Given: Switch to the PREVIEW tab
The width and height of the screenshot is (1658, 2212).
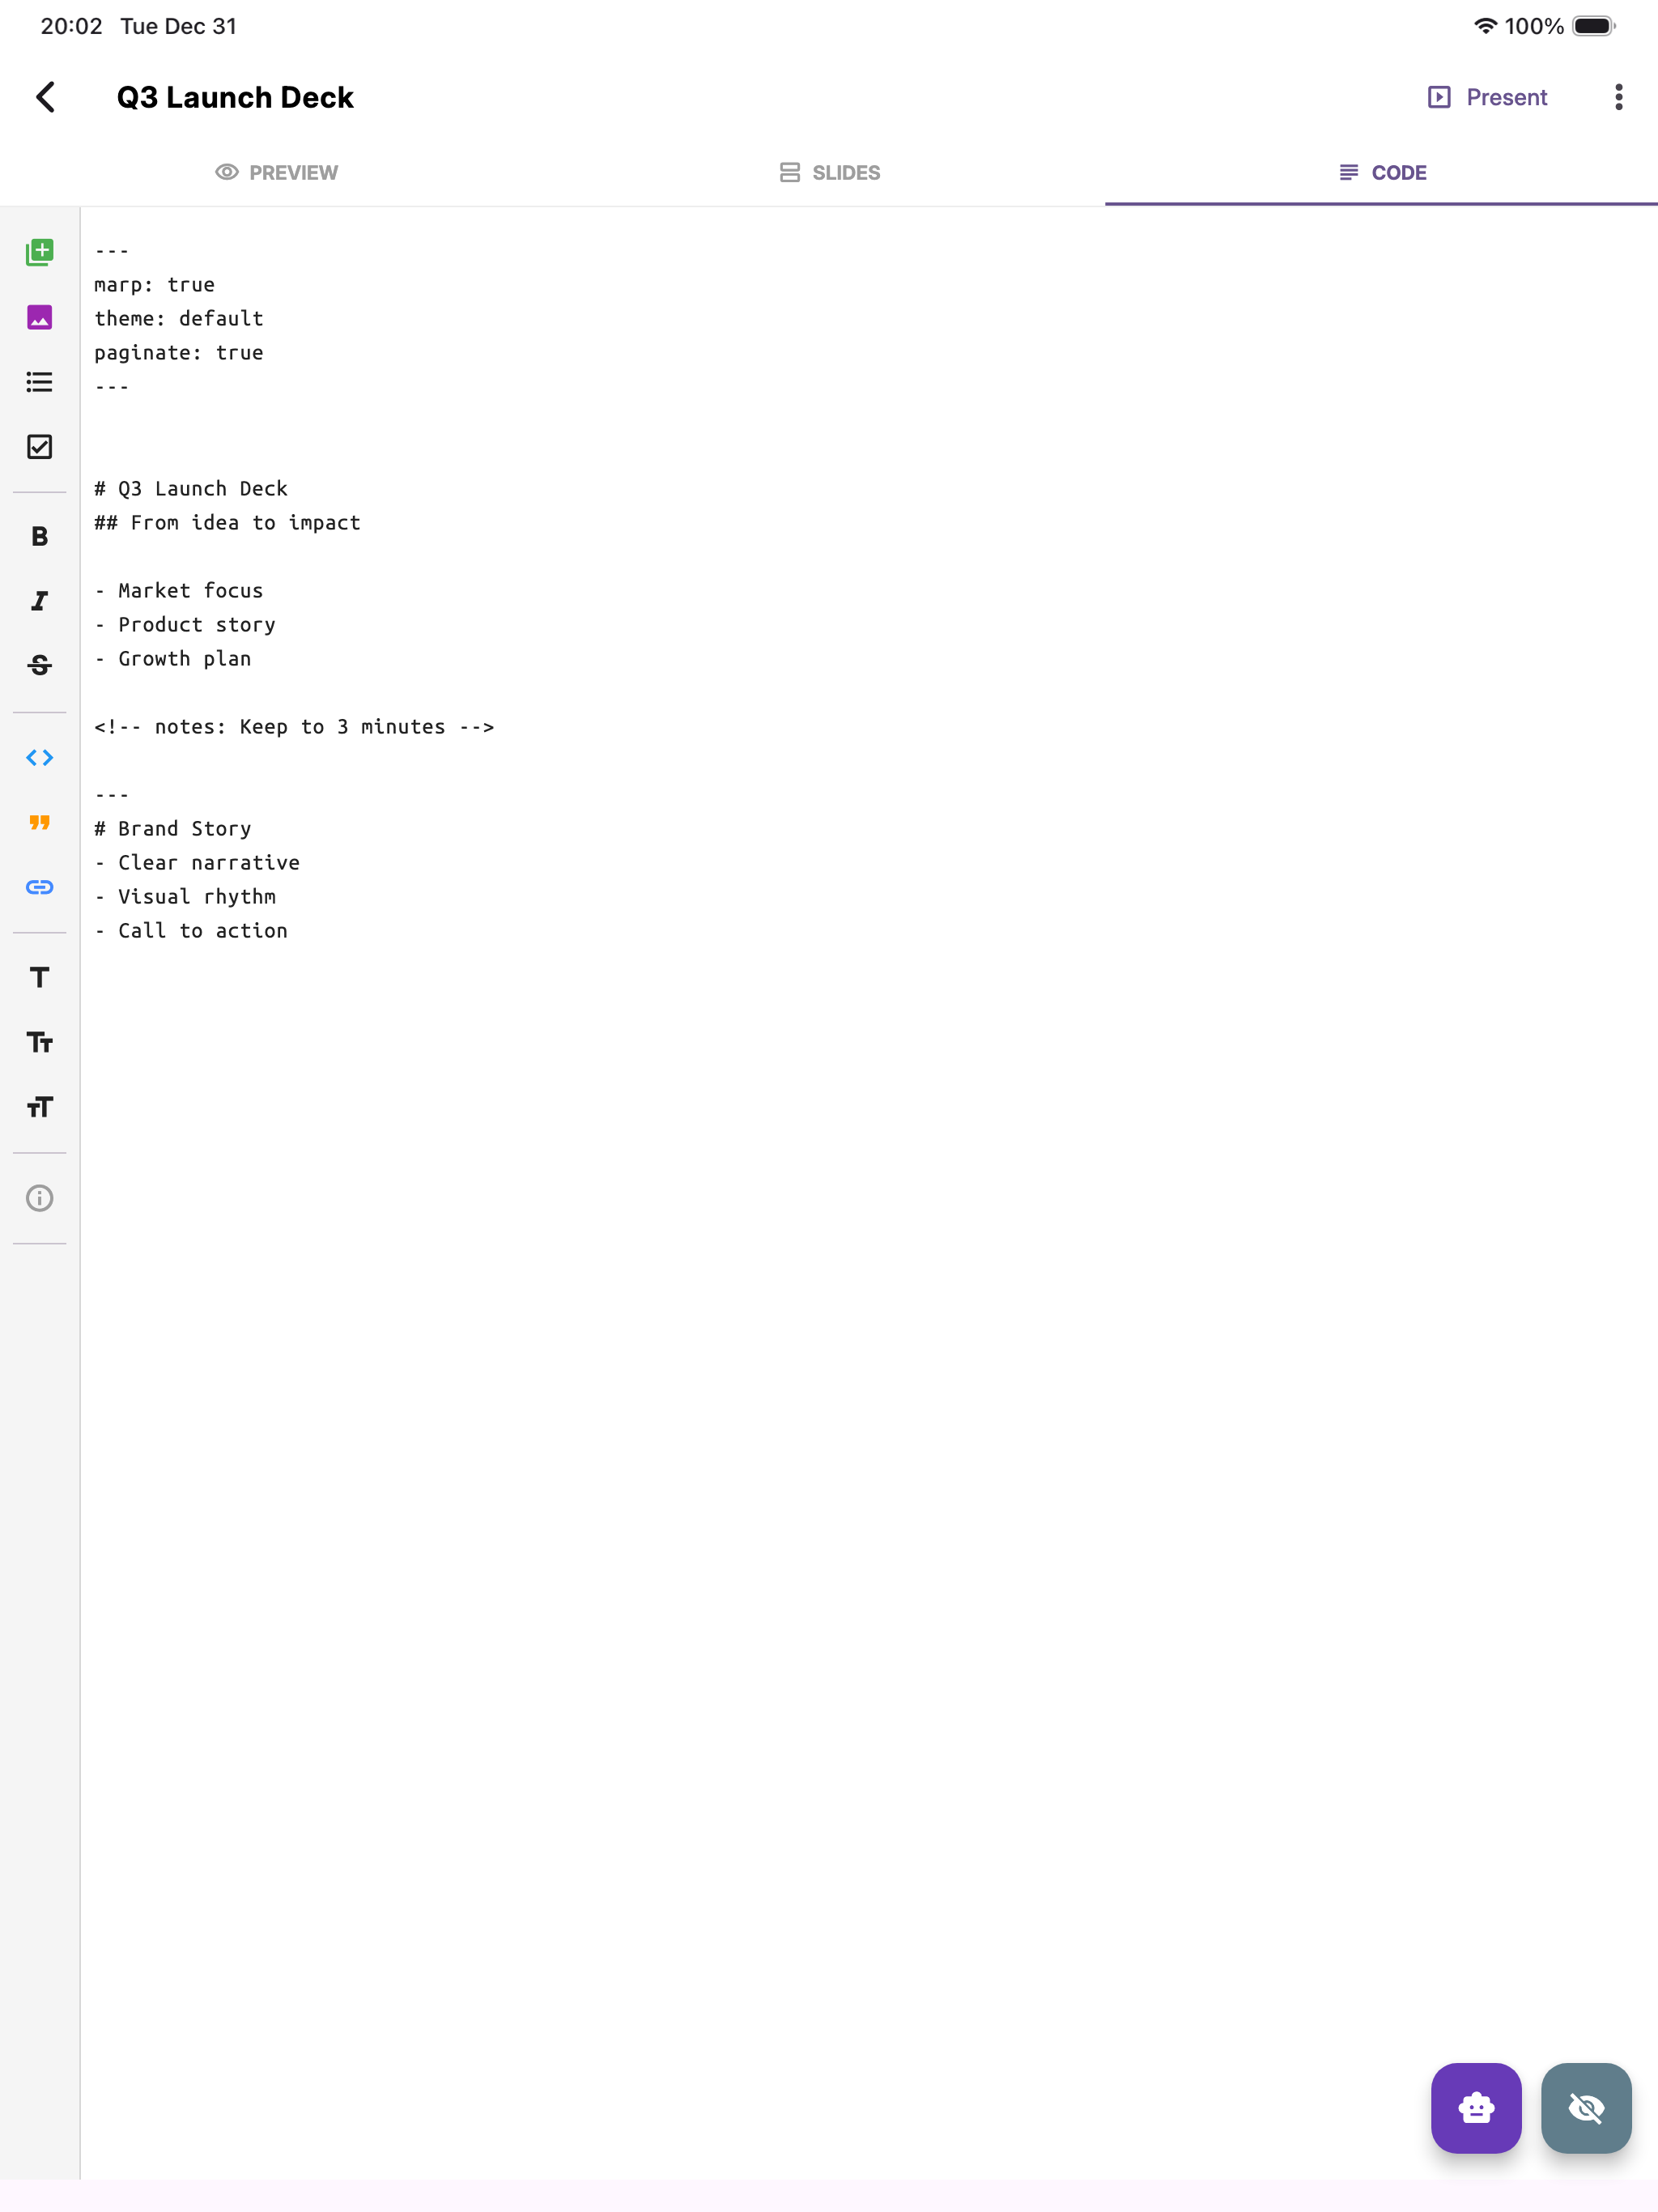Looking at the screenshot, I should (x=276, y=173).
